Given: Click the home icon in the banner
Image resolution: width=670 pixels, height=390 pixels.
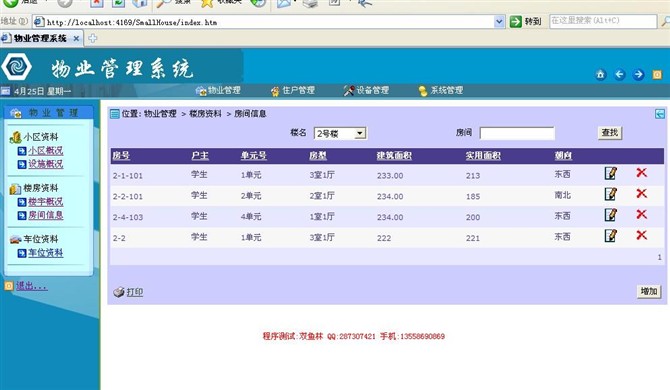Looking at the screenshot, I should [601, 75].
